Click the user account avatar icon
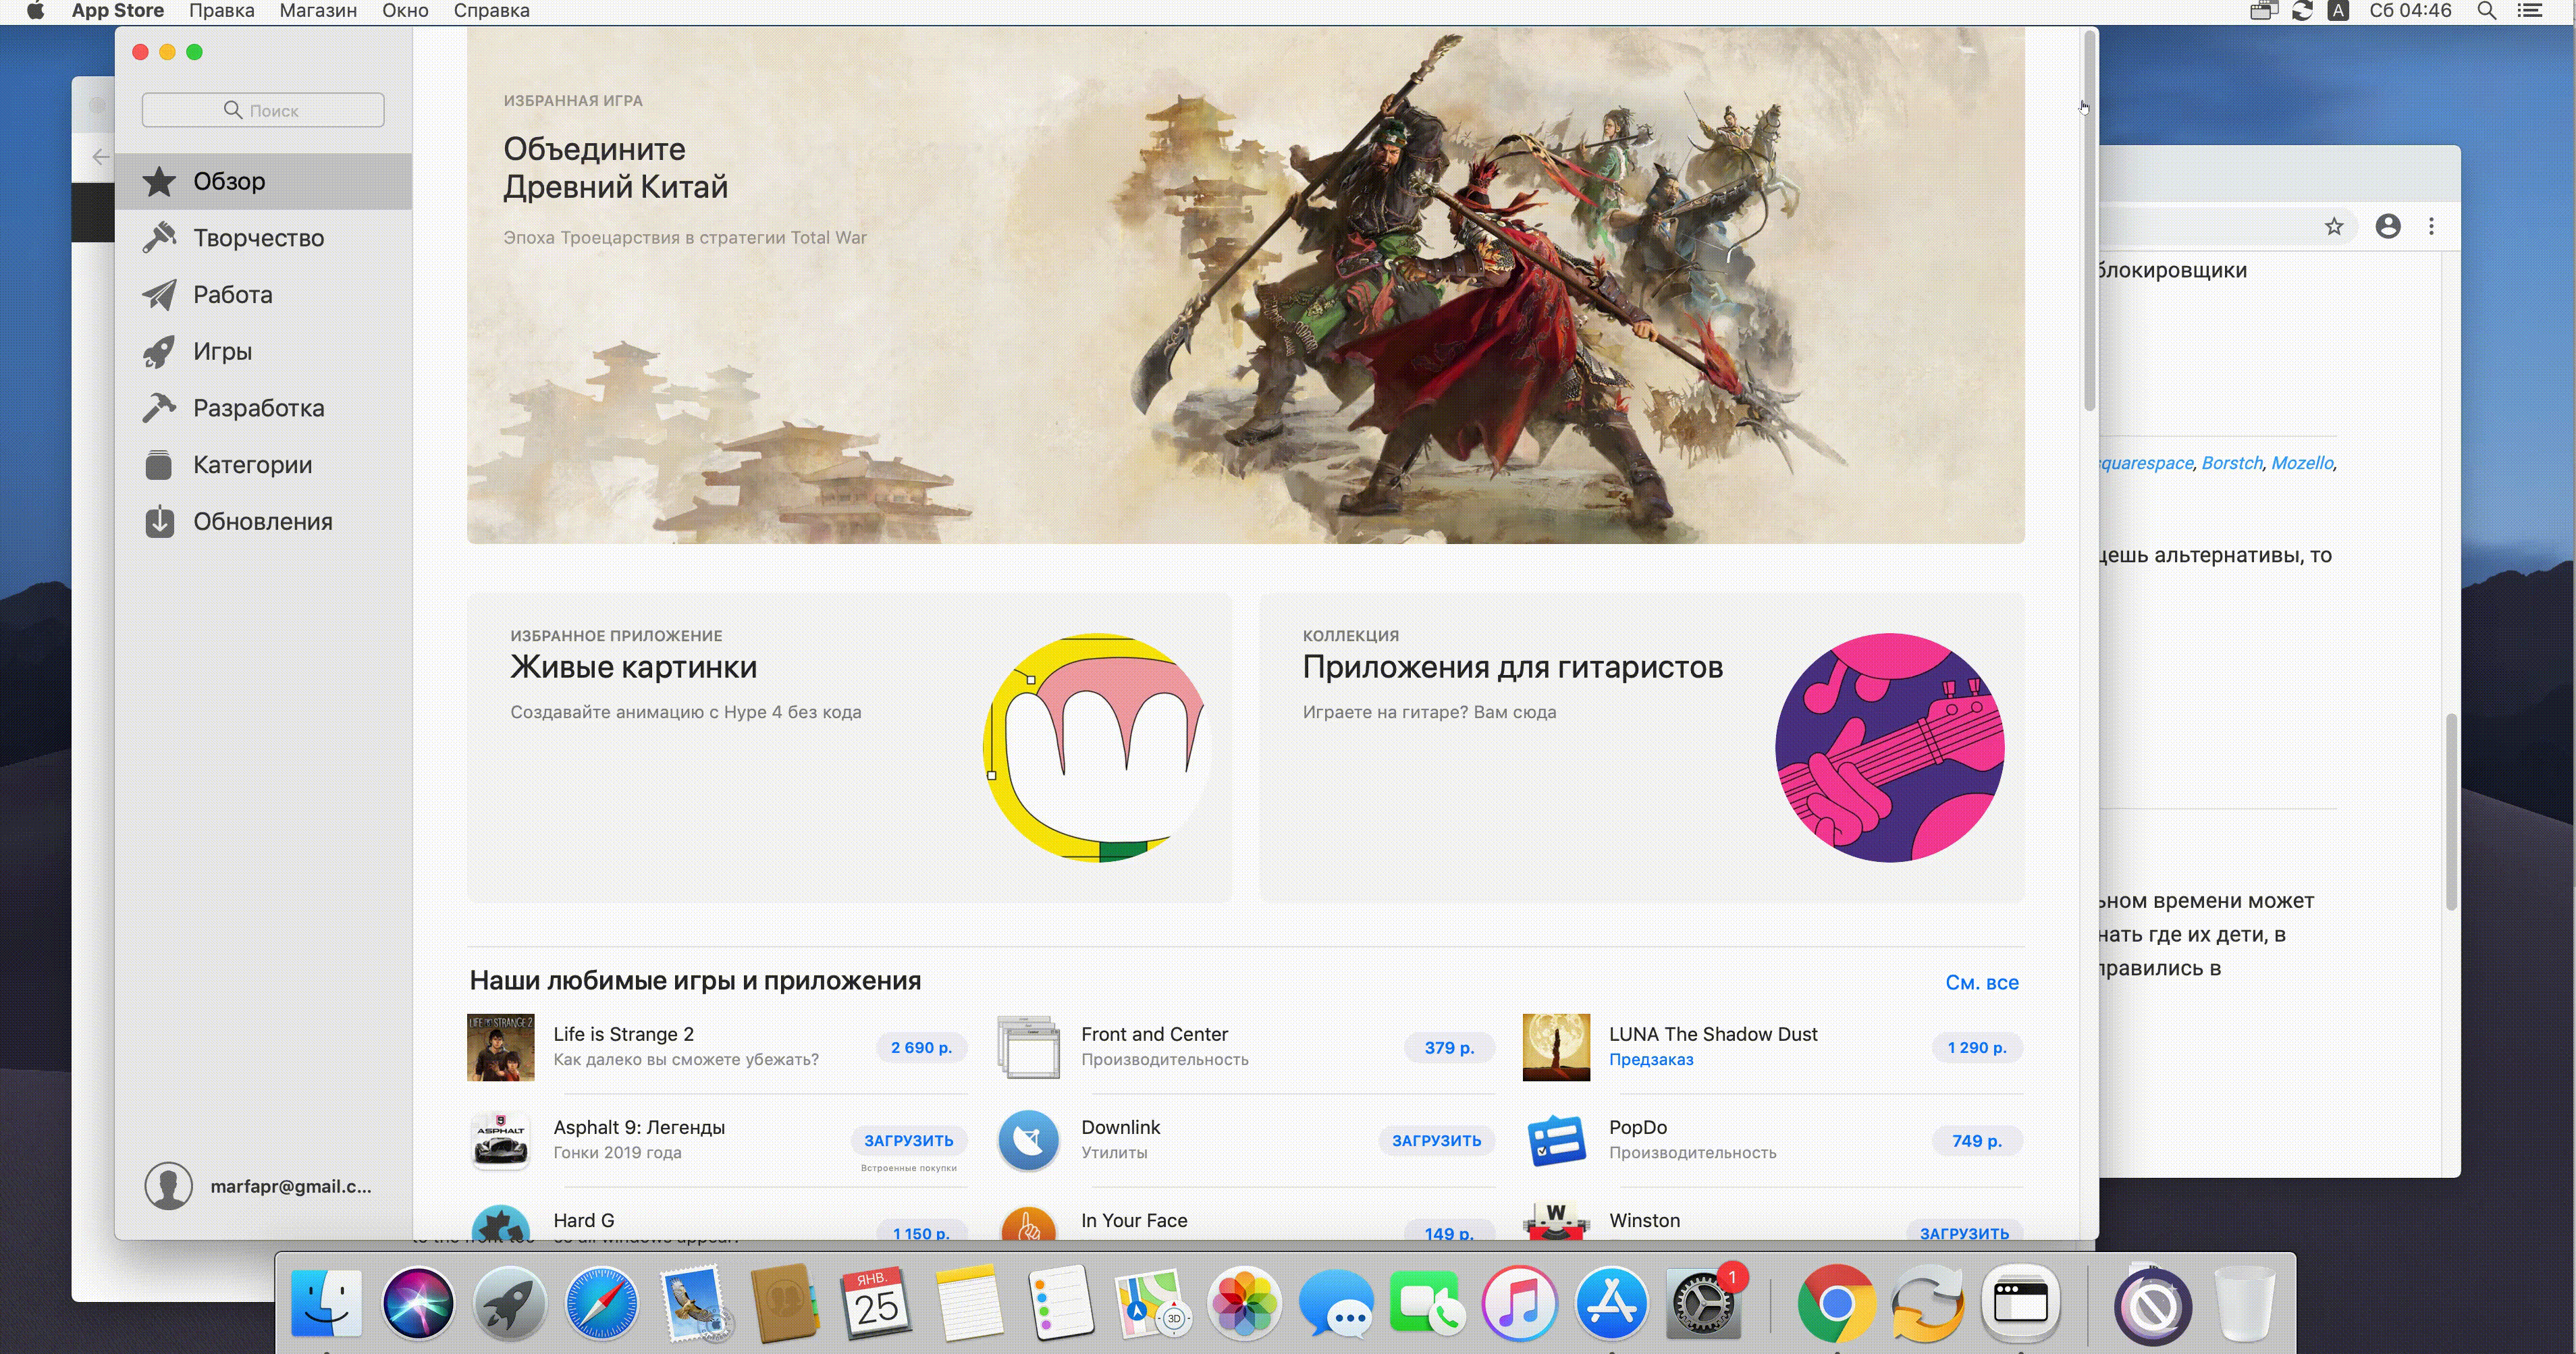The width and height of the screenshot is (2576, 1354). click(x=168, y=1186)
